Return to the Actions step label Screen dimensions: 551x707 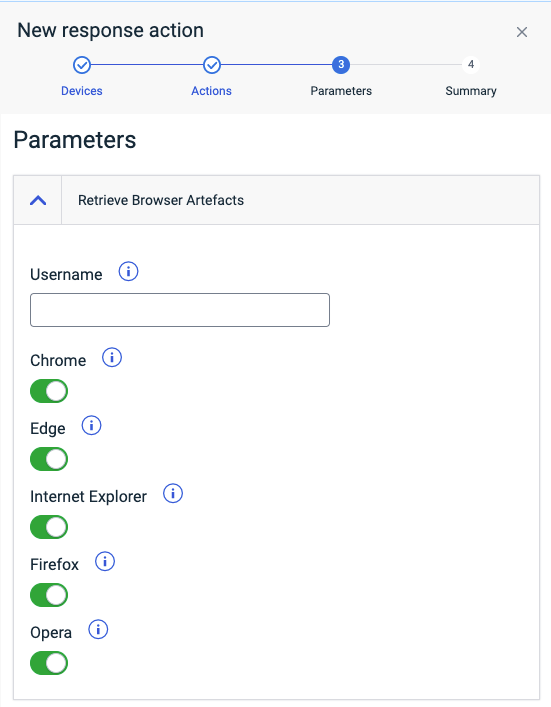click(x=211, y=91)
